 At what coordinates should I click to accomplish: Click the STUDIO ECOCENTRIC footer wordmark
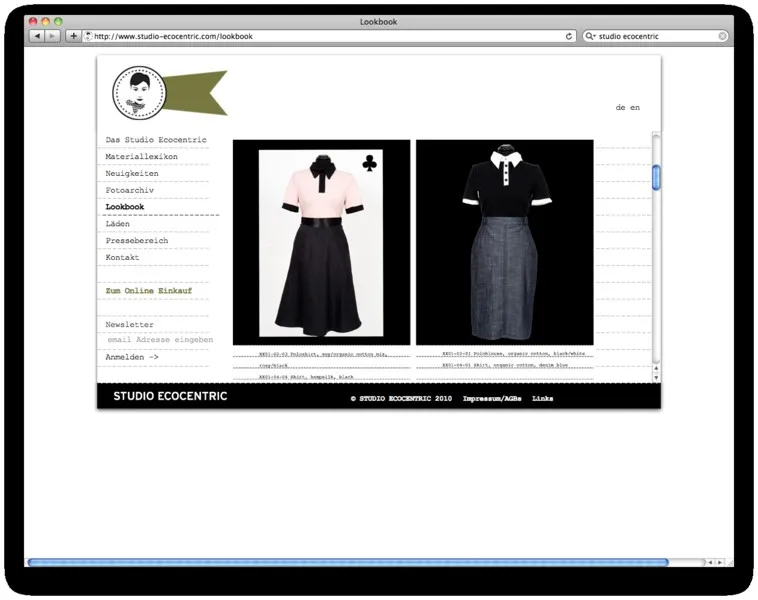(170, 396)
